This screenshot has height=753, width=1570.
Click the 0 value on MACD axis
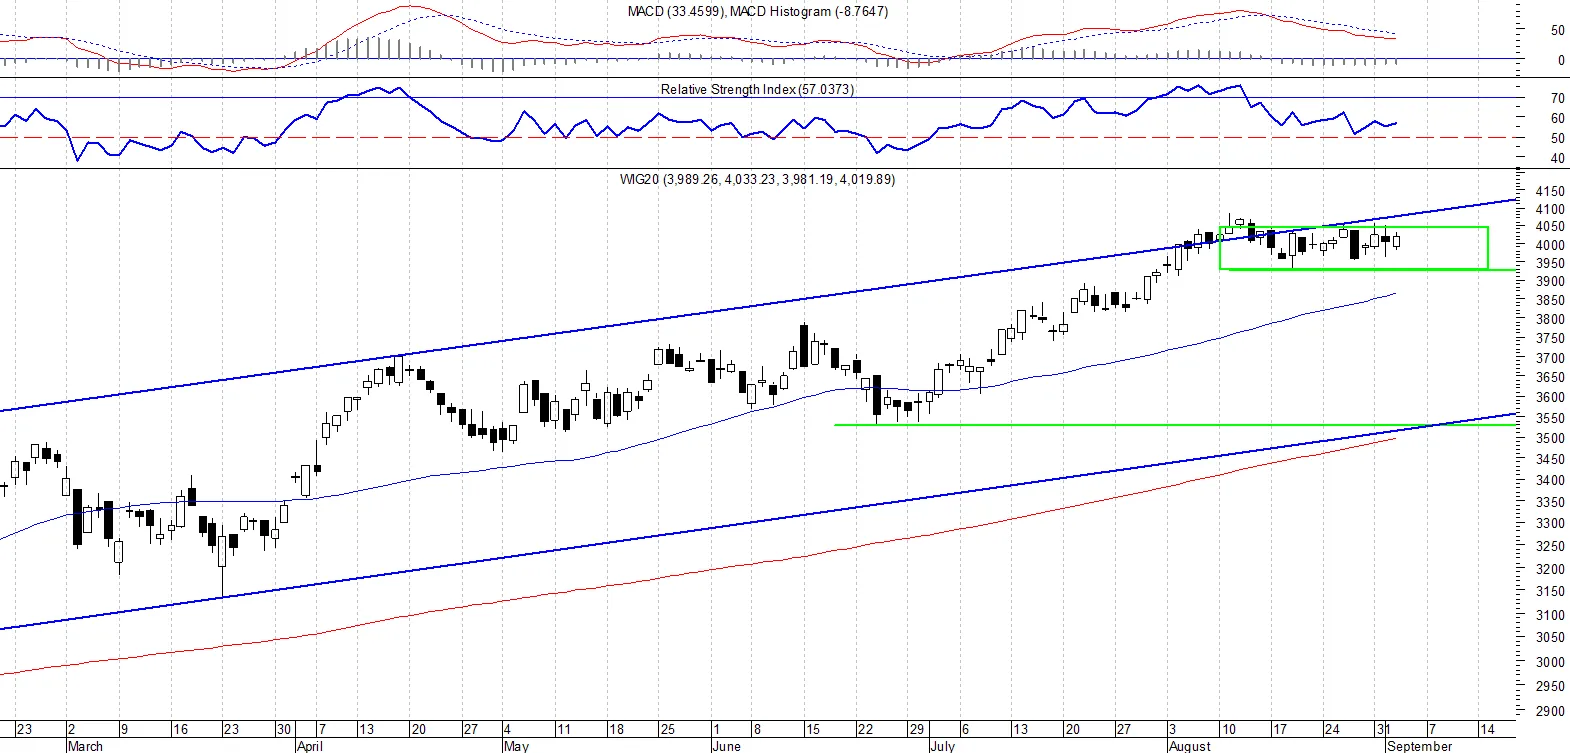[1561, 61]
